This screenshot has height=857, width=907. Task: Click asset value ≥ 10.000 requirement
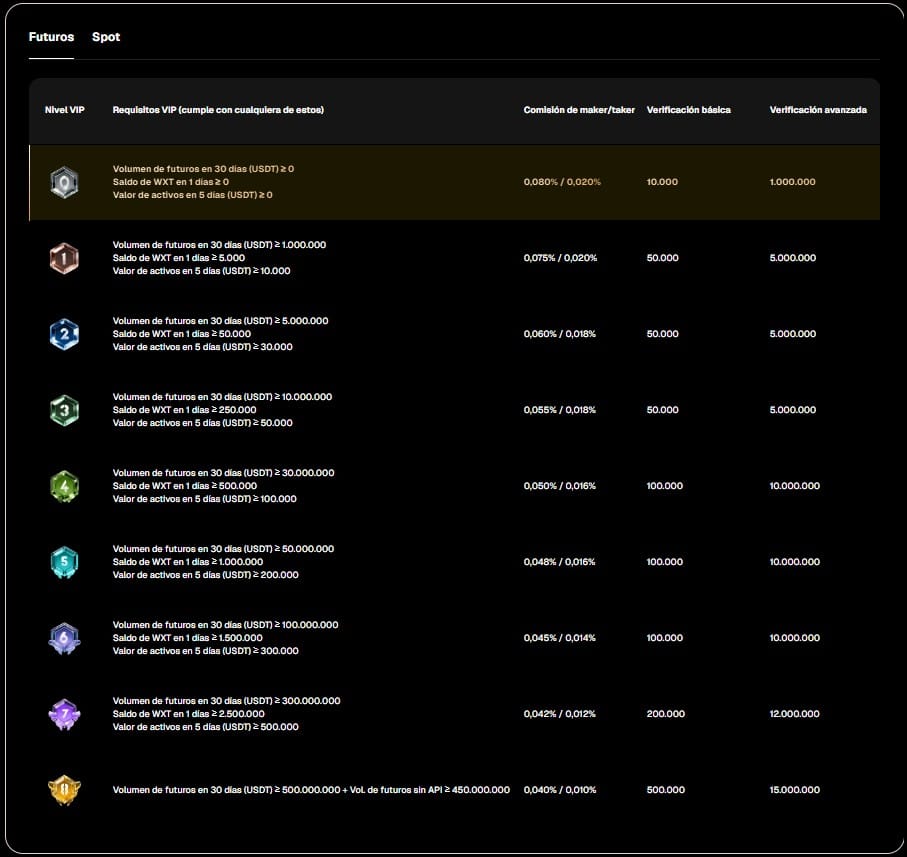(x=201, y=271)
